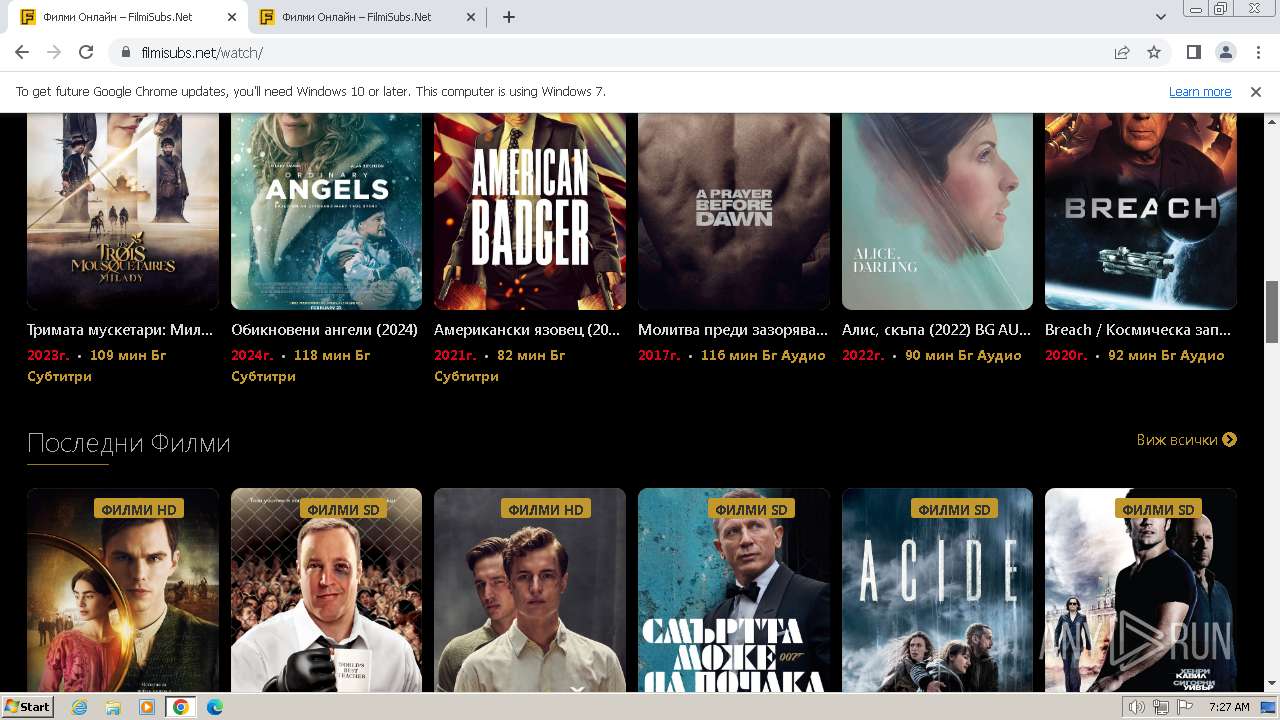Image resolution: width=1280 pixels, height=720 pixels.
Task: Click '90 мин Бг Аудио' text
Action: 963,355
